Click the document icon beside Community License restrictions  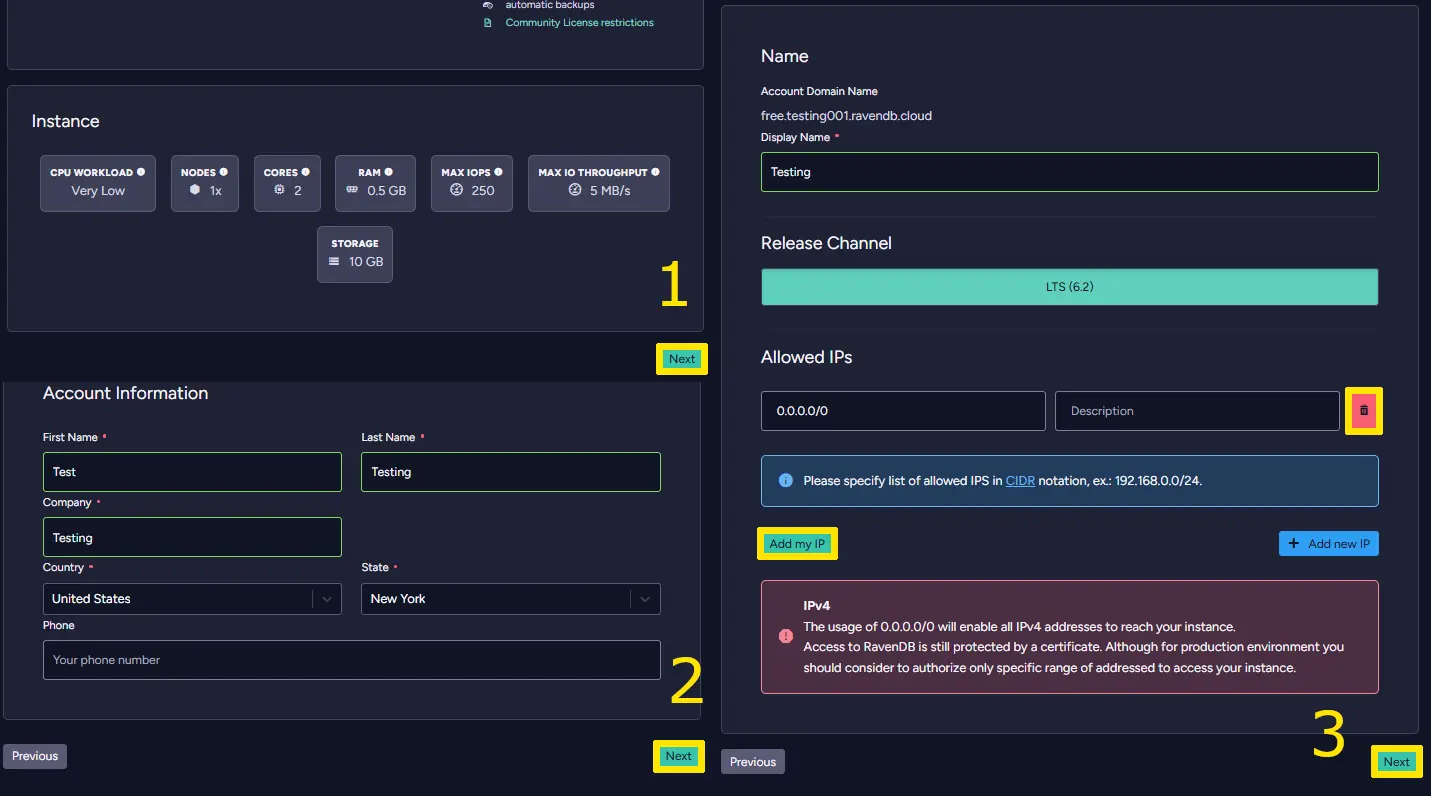pos(488,22)
